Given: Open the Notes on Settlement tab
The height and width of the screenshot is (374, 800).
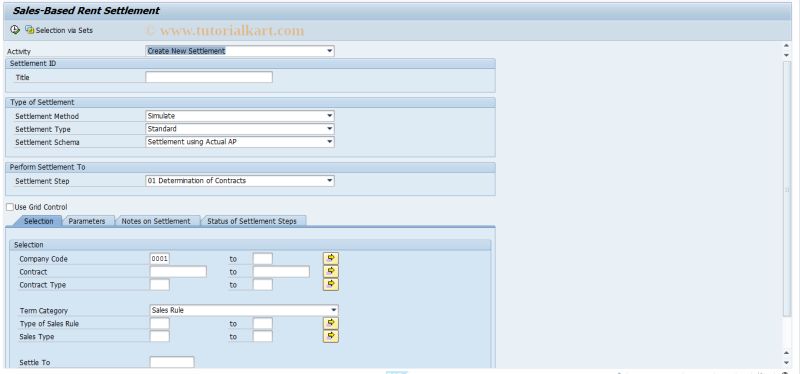Looking at the screenshot, I should [x=156, y=221].
